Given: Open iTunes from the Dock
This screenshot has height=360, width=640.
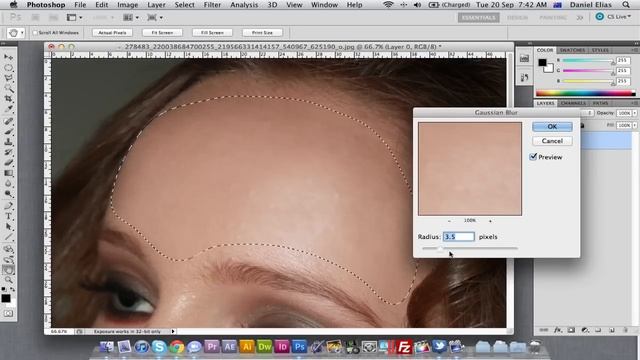Looking at the screenshot, I should point(142,347).
